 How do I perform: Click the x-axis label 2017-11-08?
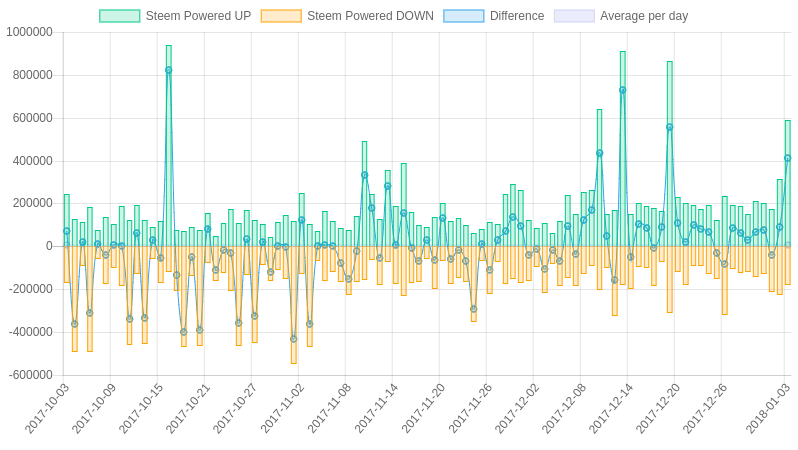tap(329, 408)
